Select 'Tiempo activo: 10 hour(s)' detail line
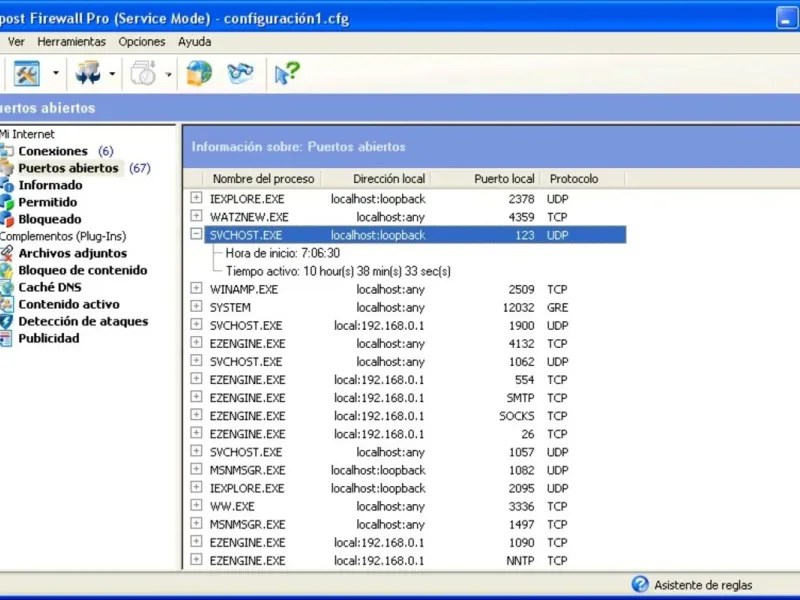 pos(338,271)
